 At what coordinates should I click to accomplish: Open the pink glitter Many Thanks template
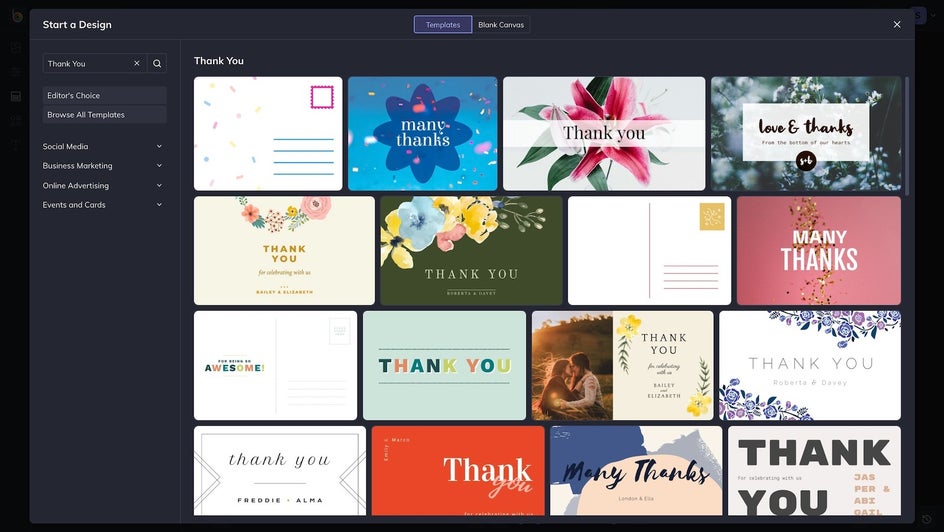818,250
